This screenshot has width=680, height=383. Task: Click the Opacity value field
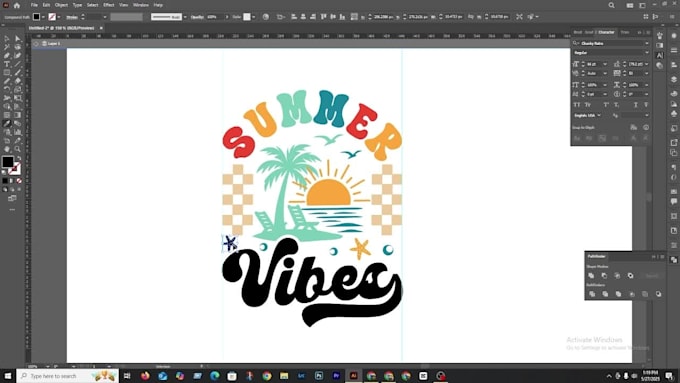click(214, 17)
